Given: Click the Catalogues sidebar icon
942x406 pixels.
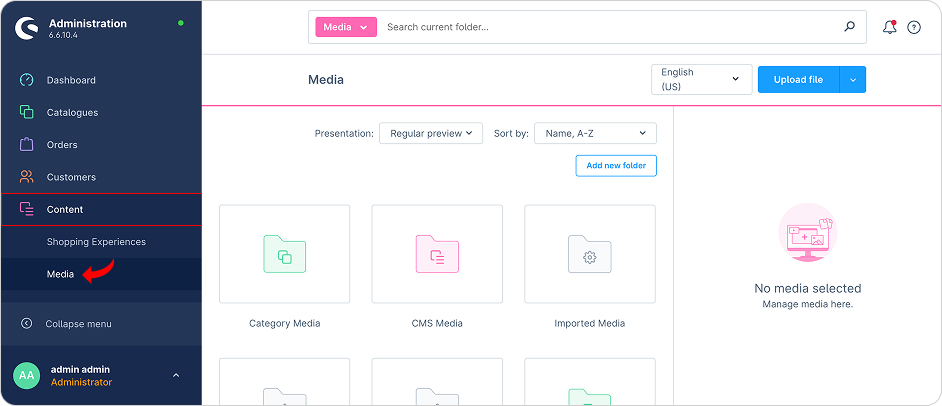Looking at the screenshot, I should pos(27,113).
